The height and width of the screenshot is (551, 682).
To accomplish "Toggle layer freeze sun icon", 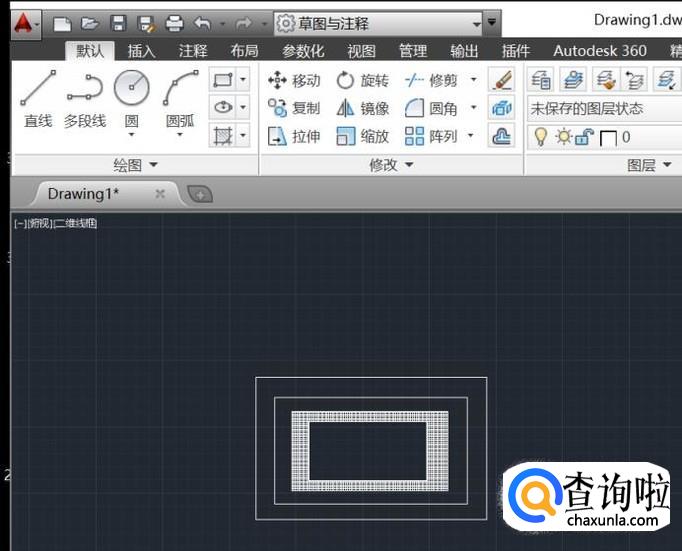I will point(563,137).
